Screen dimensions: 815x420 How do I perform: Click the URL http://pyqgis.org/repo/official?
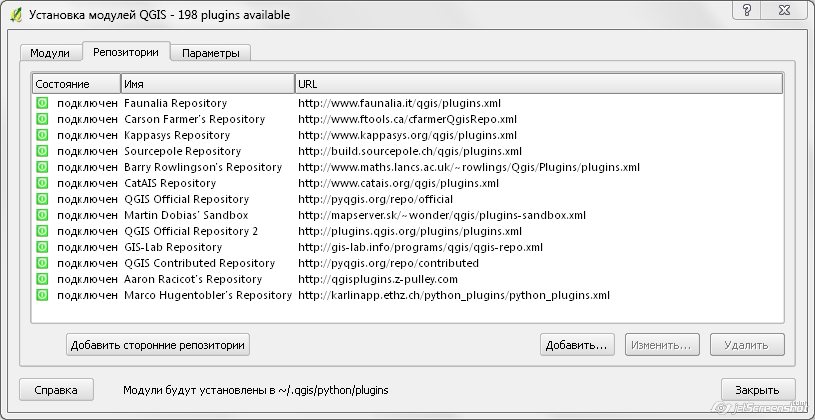(375, 199)
